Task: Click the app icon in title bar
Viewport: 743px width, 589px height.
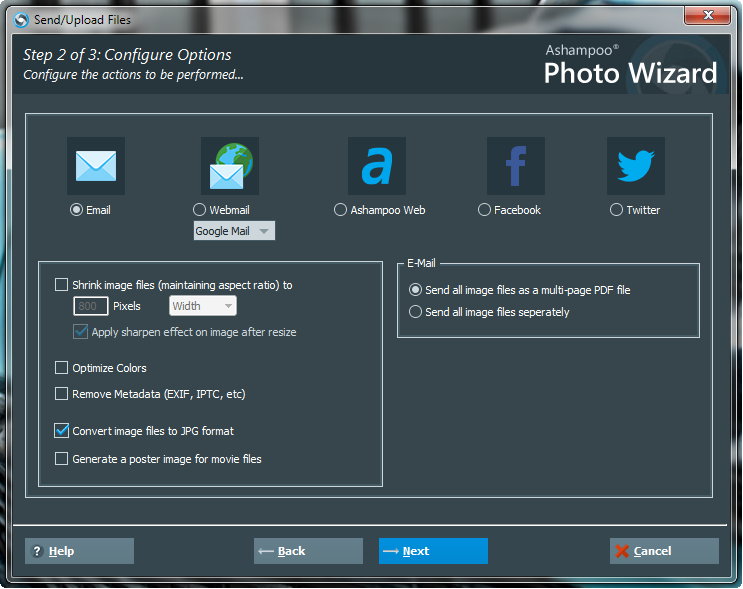Action: pos(21,19)
